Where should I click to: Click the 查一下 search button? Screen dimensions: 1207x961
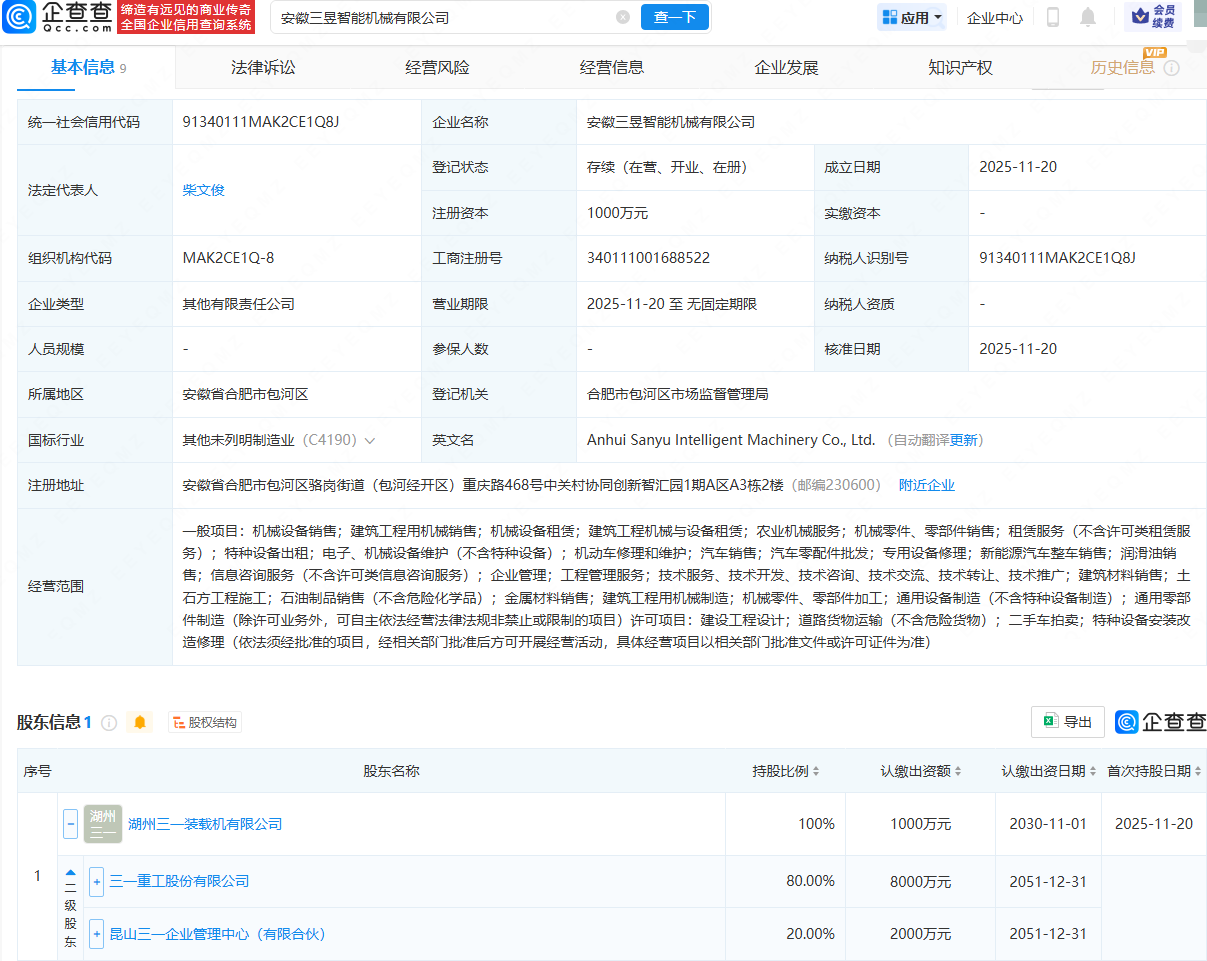point(674,17)
